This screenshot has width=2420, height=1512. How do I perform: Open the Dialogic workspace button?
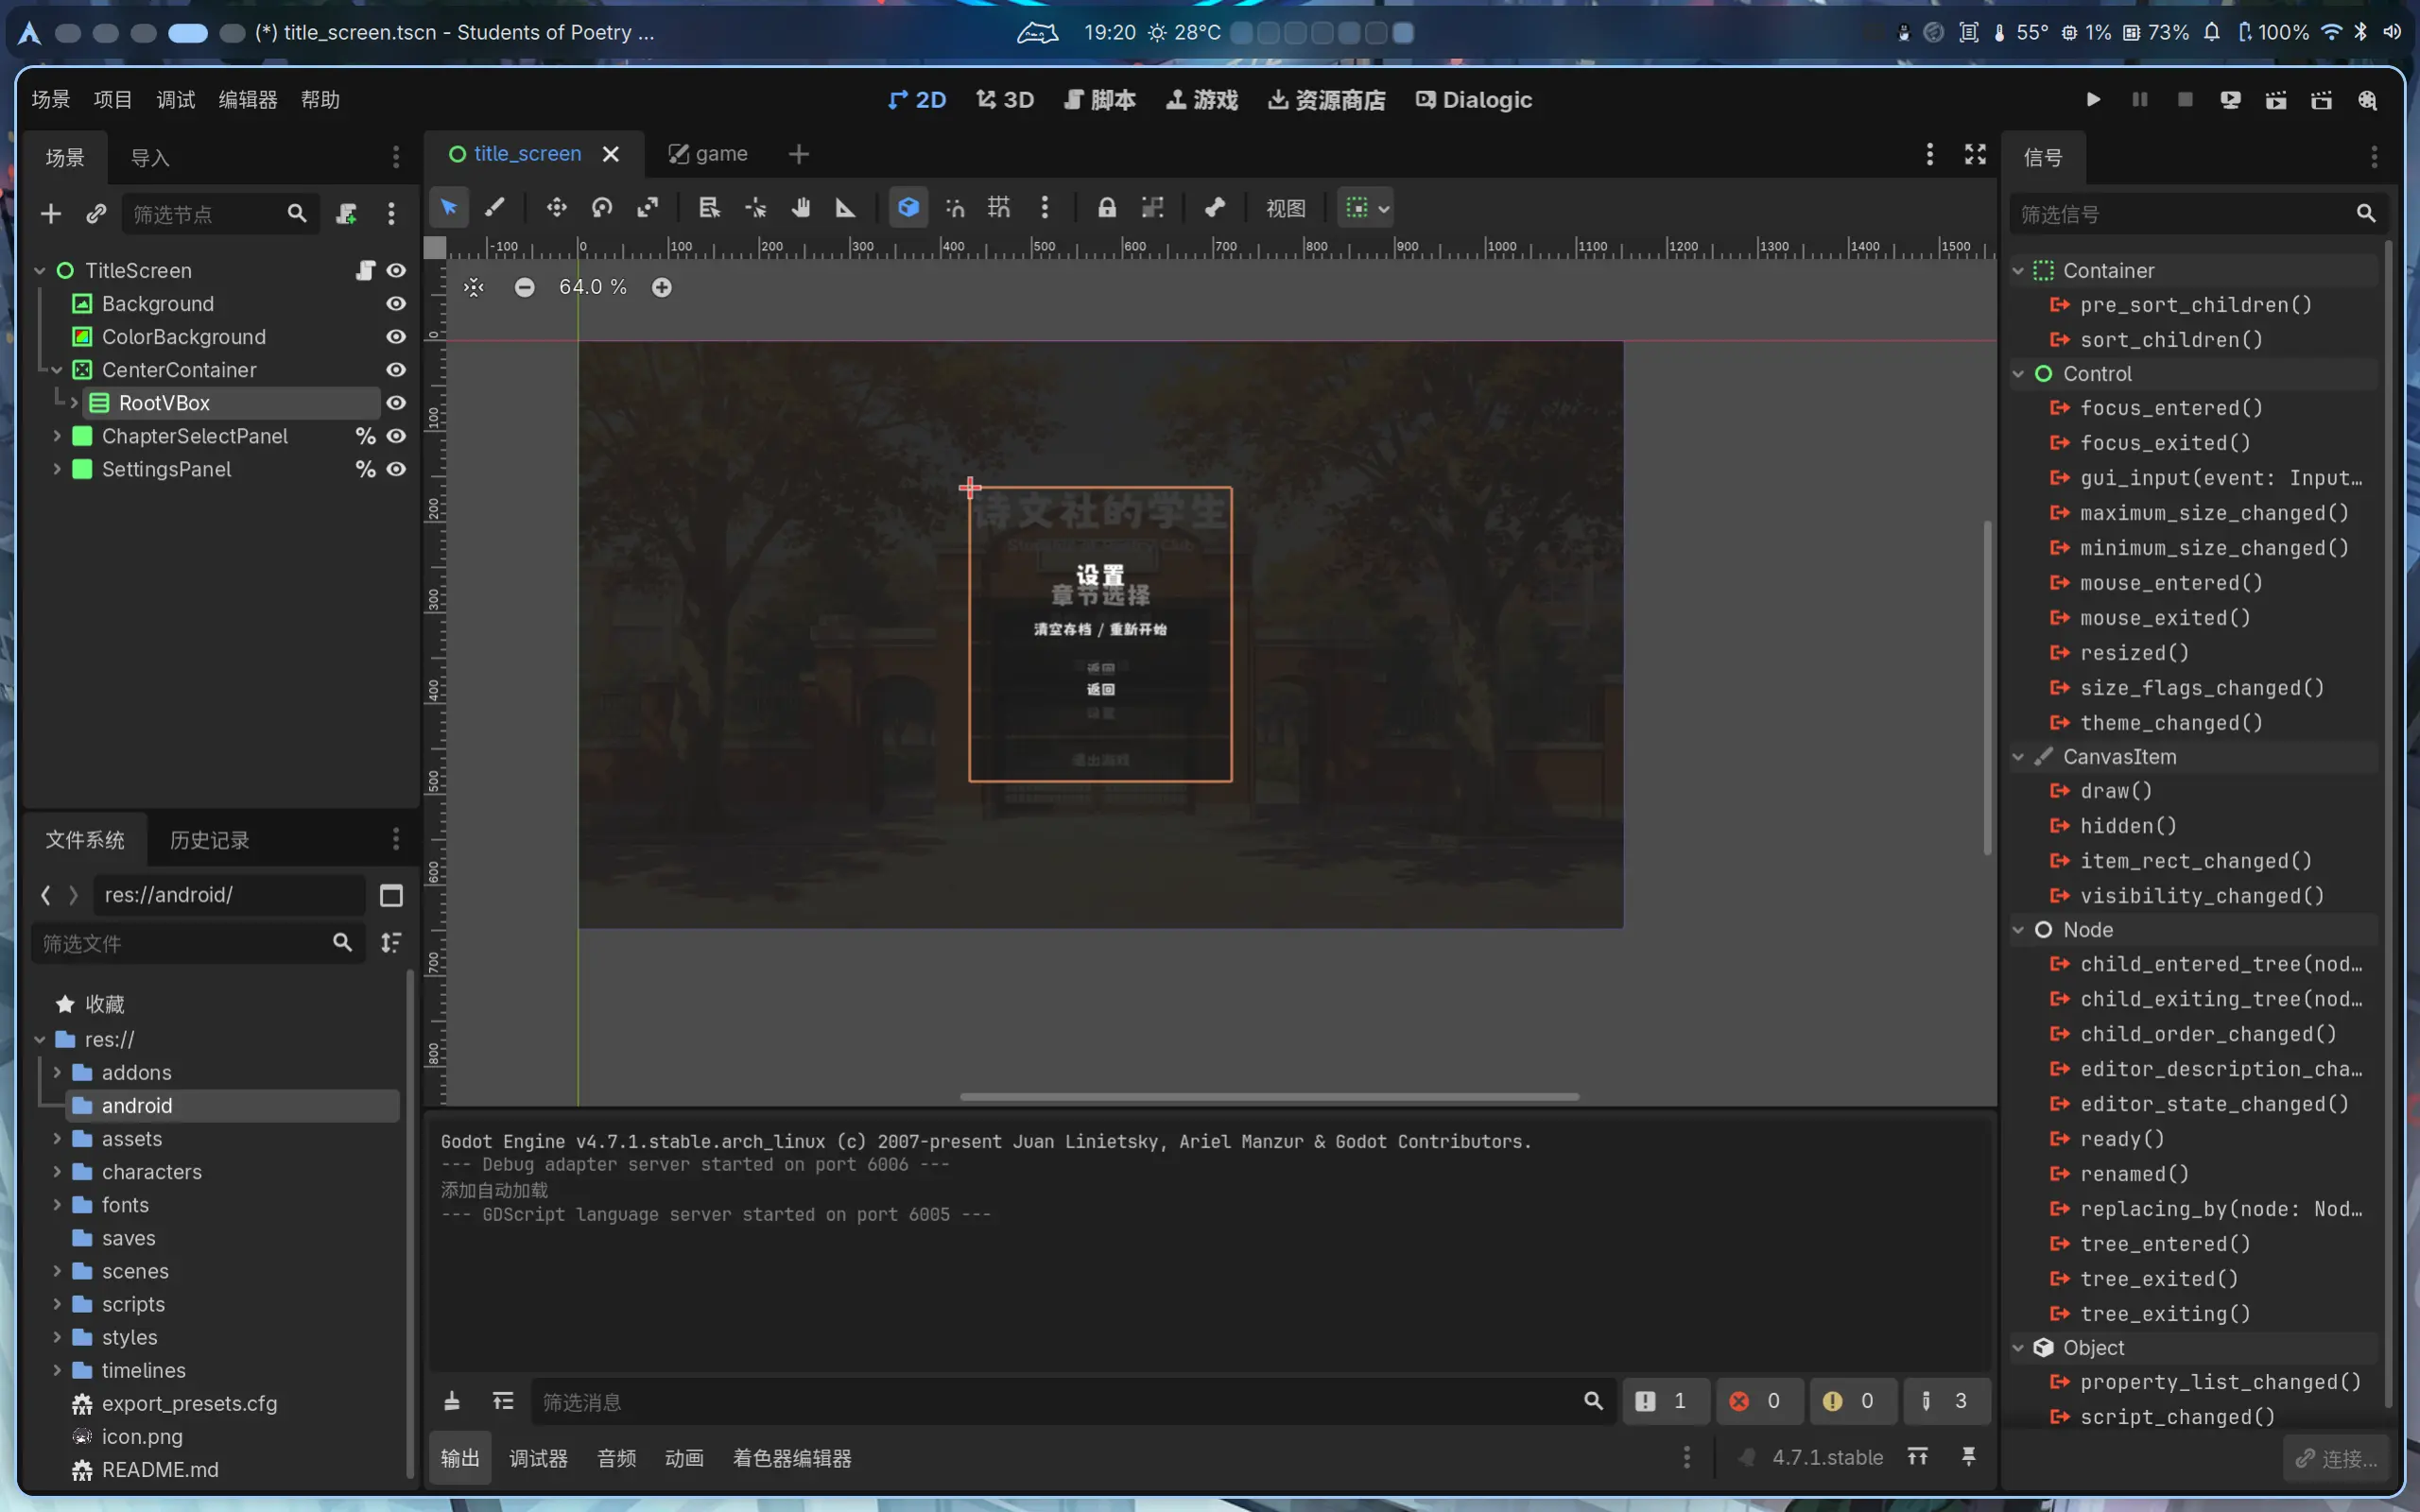[1474, 100]
